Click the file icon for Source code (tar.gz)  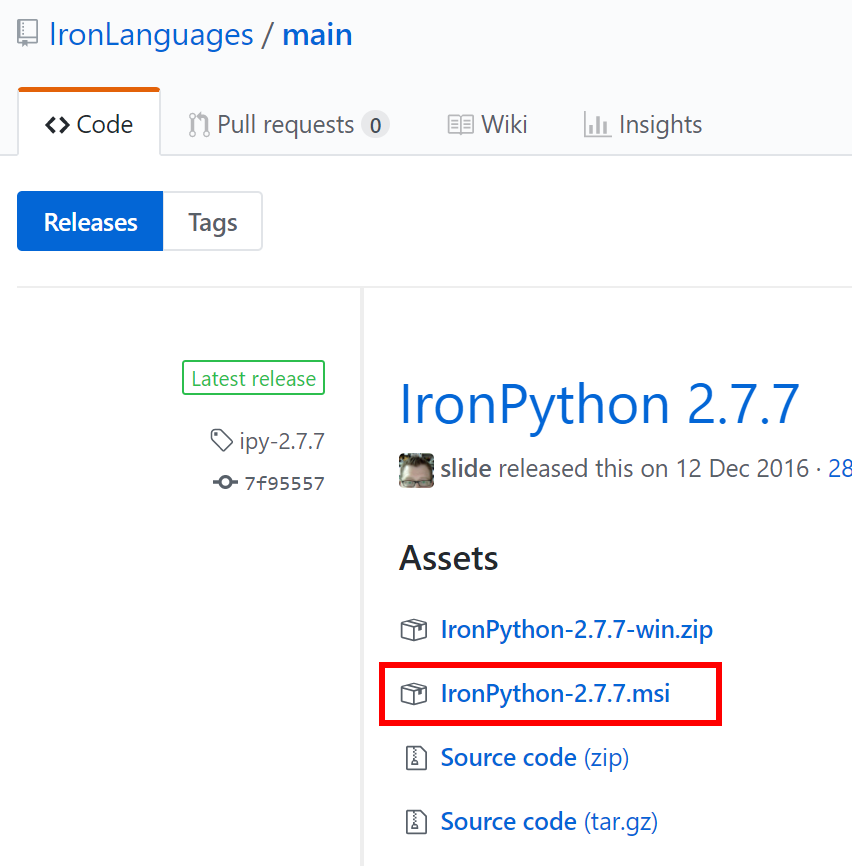[416, 822]
